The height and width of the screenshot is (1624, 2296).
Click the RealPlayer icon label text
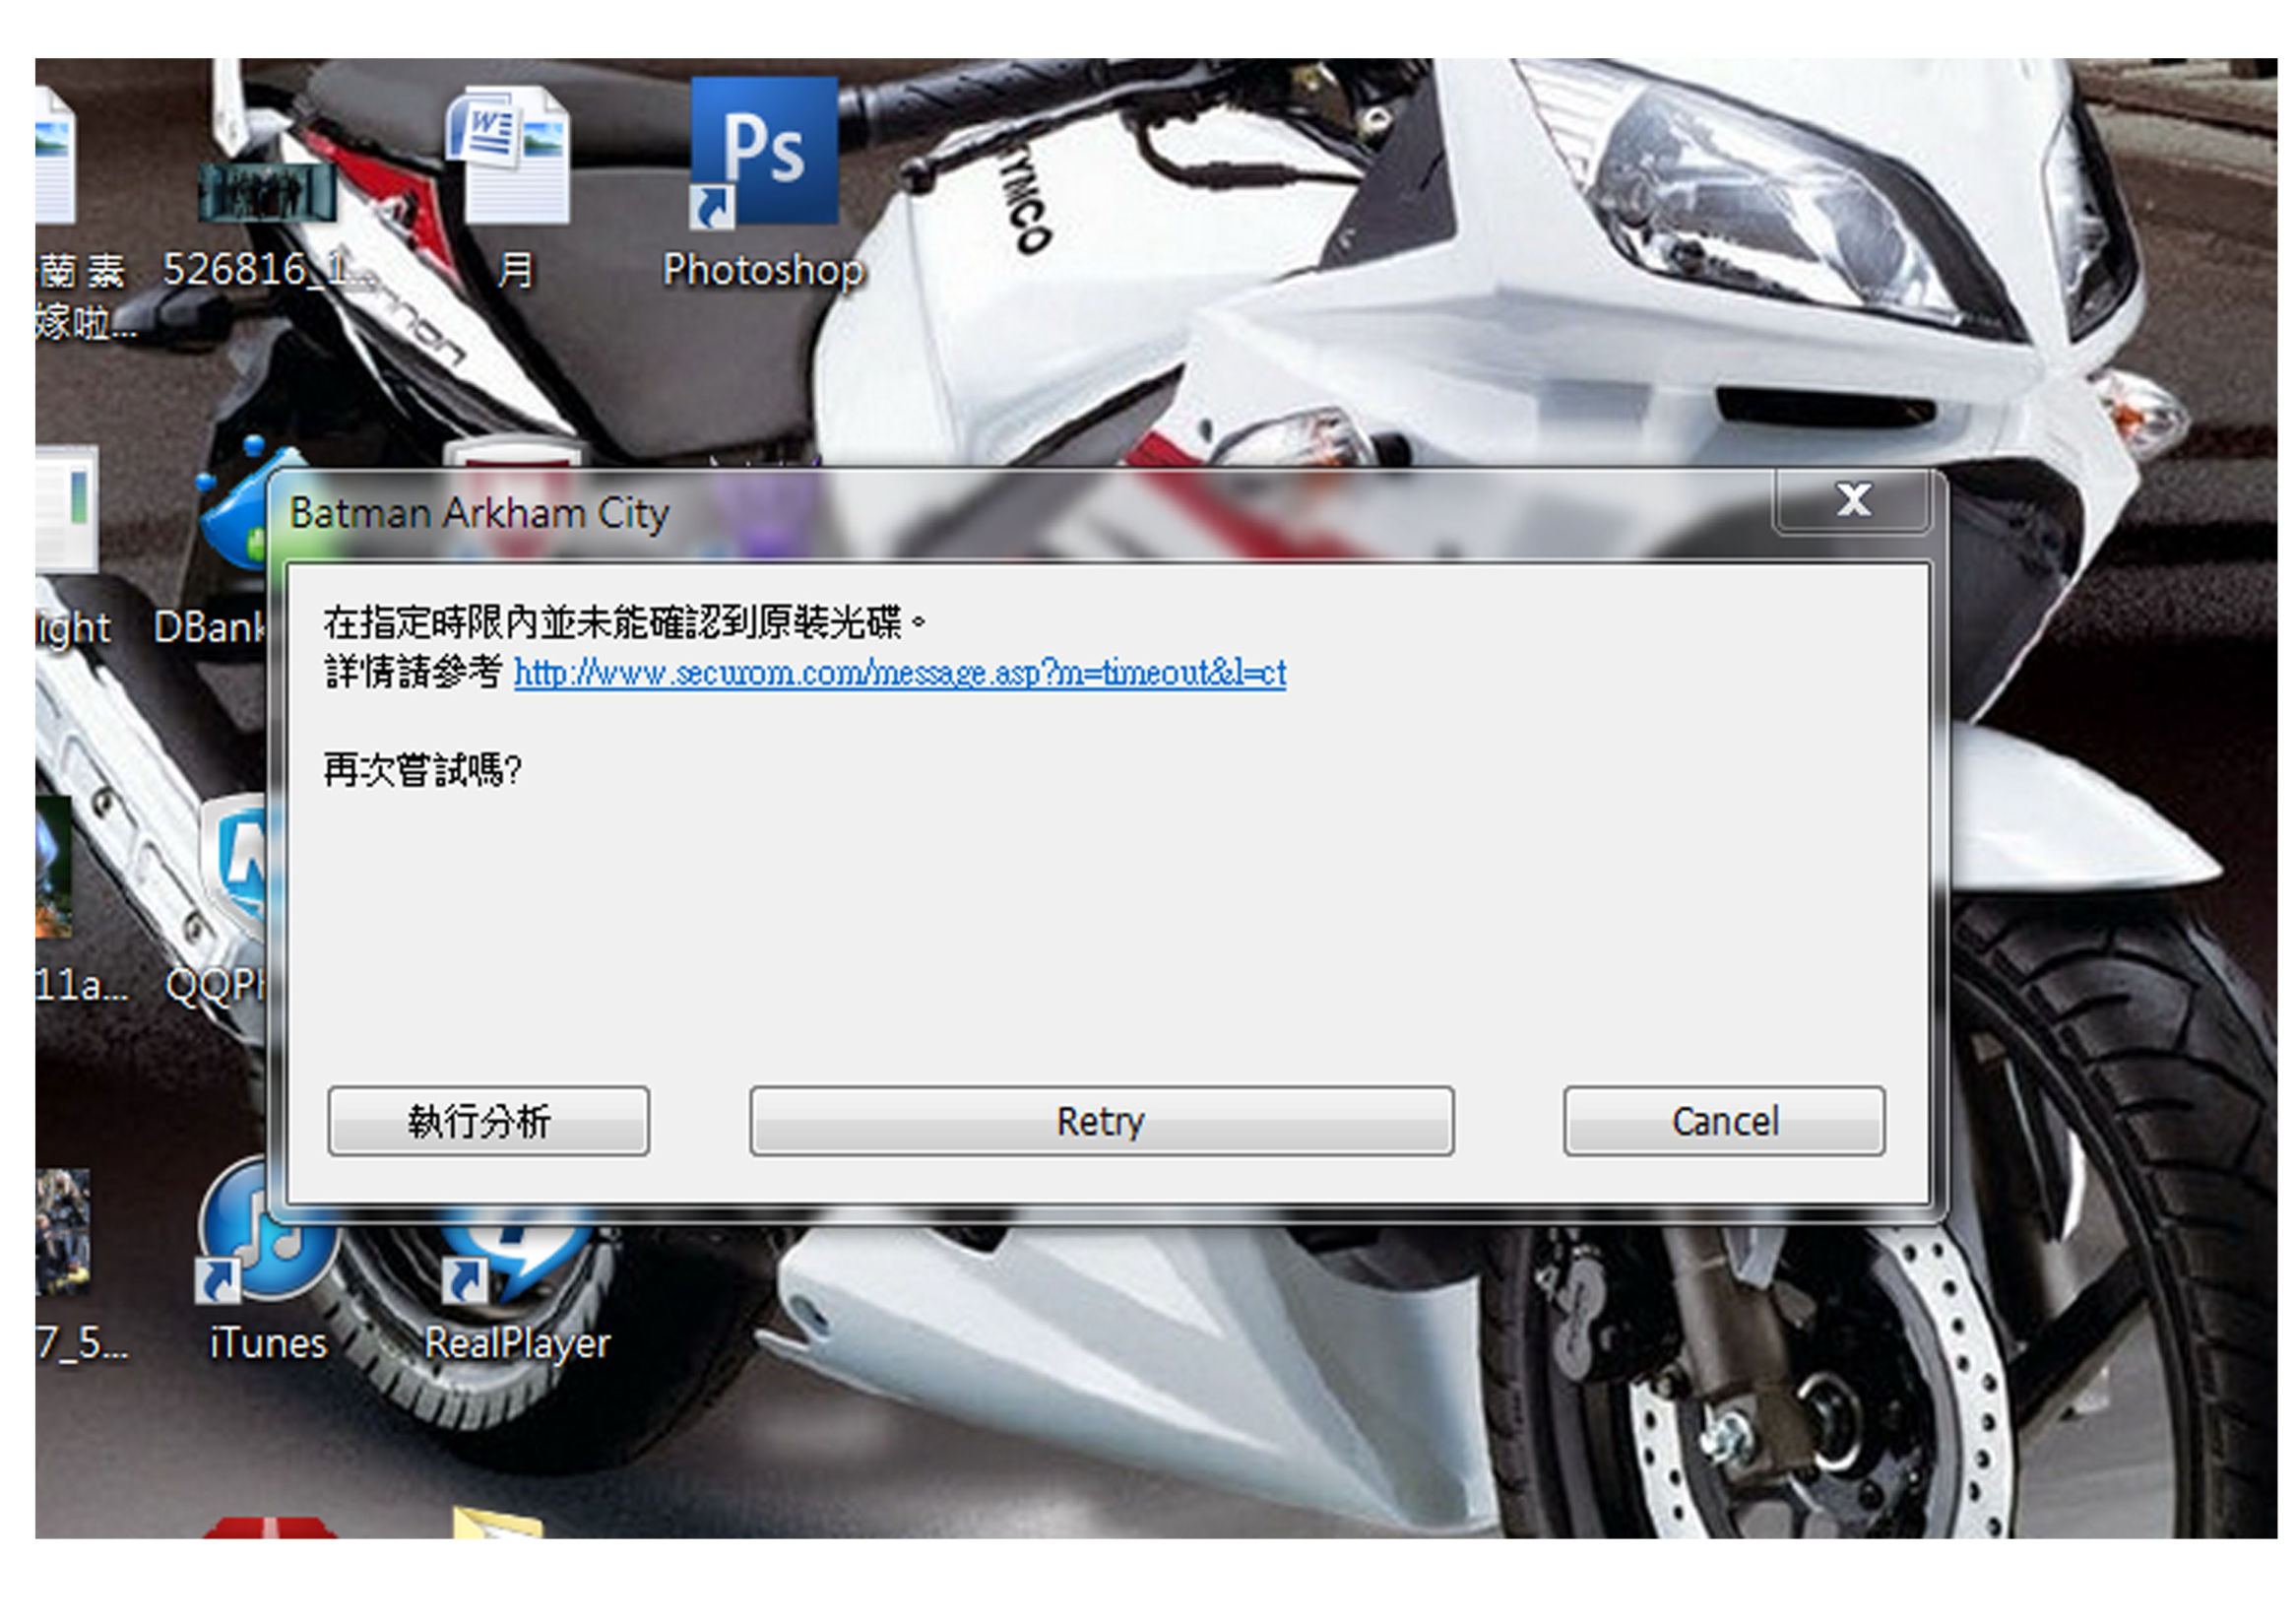coord(517,1344)
